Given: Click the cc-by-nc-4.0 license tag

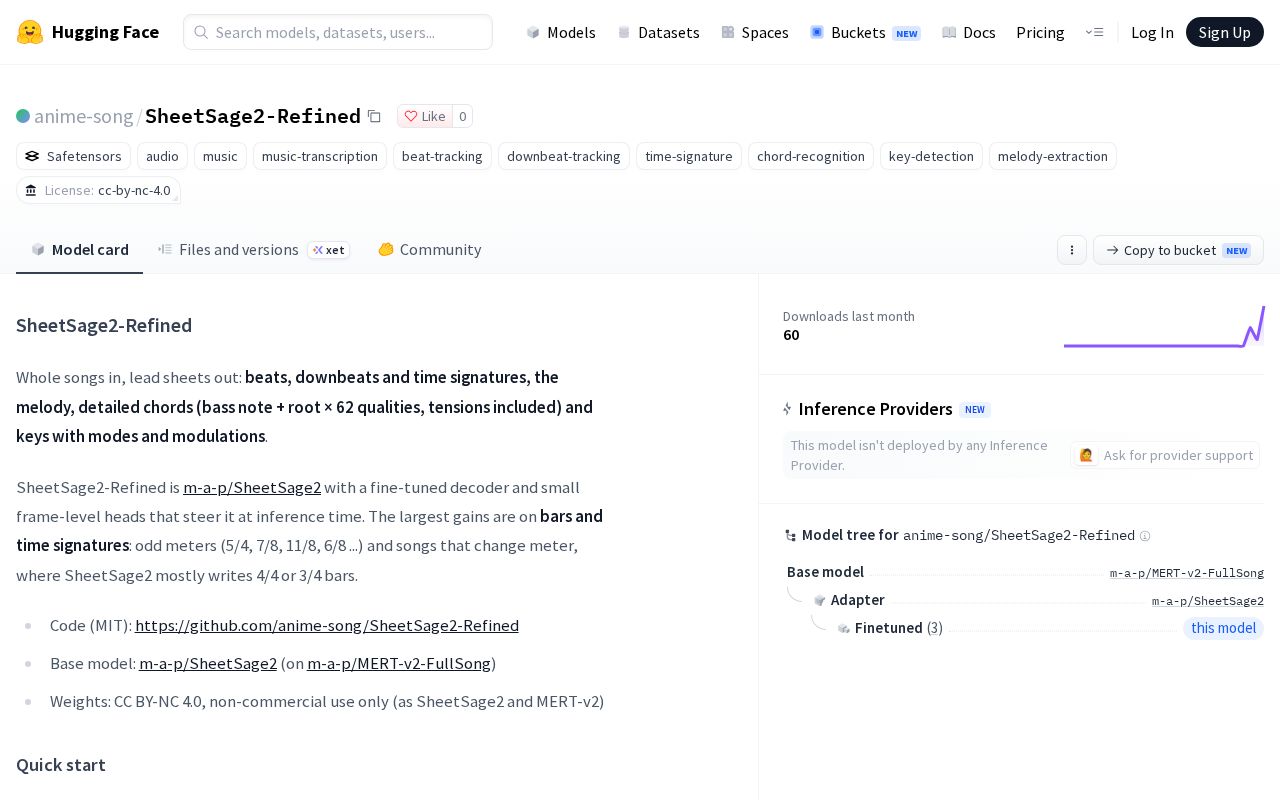Looking at the screenshot, I should pyautogui.click(x=98, y=190).
